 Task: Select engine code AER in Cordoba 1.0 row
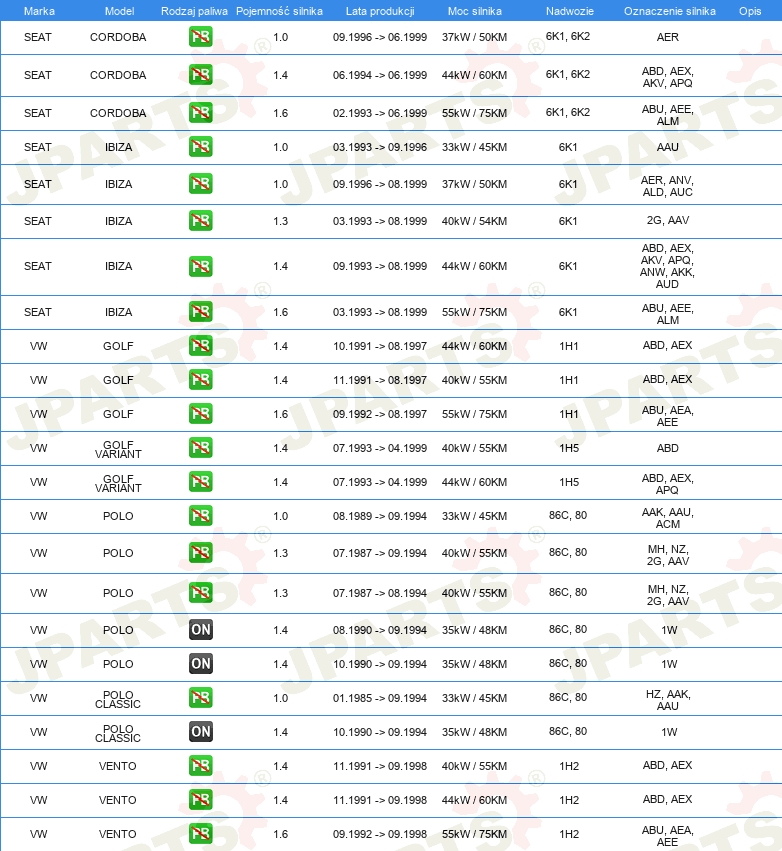(667, 37)
